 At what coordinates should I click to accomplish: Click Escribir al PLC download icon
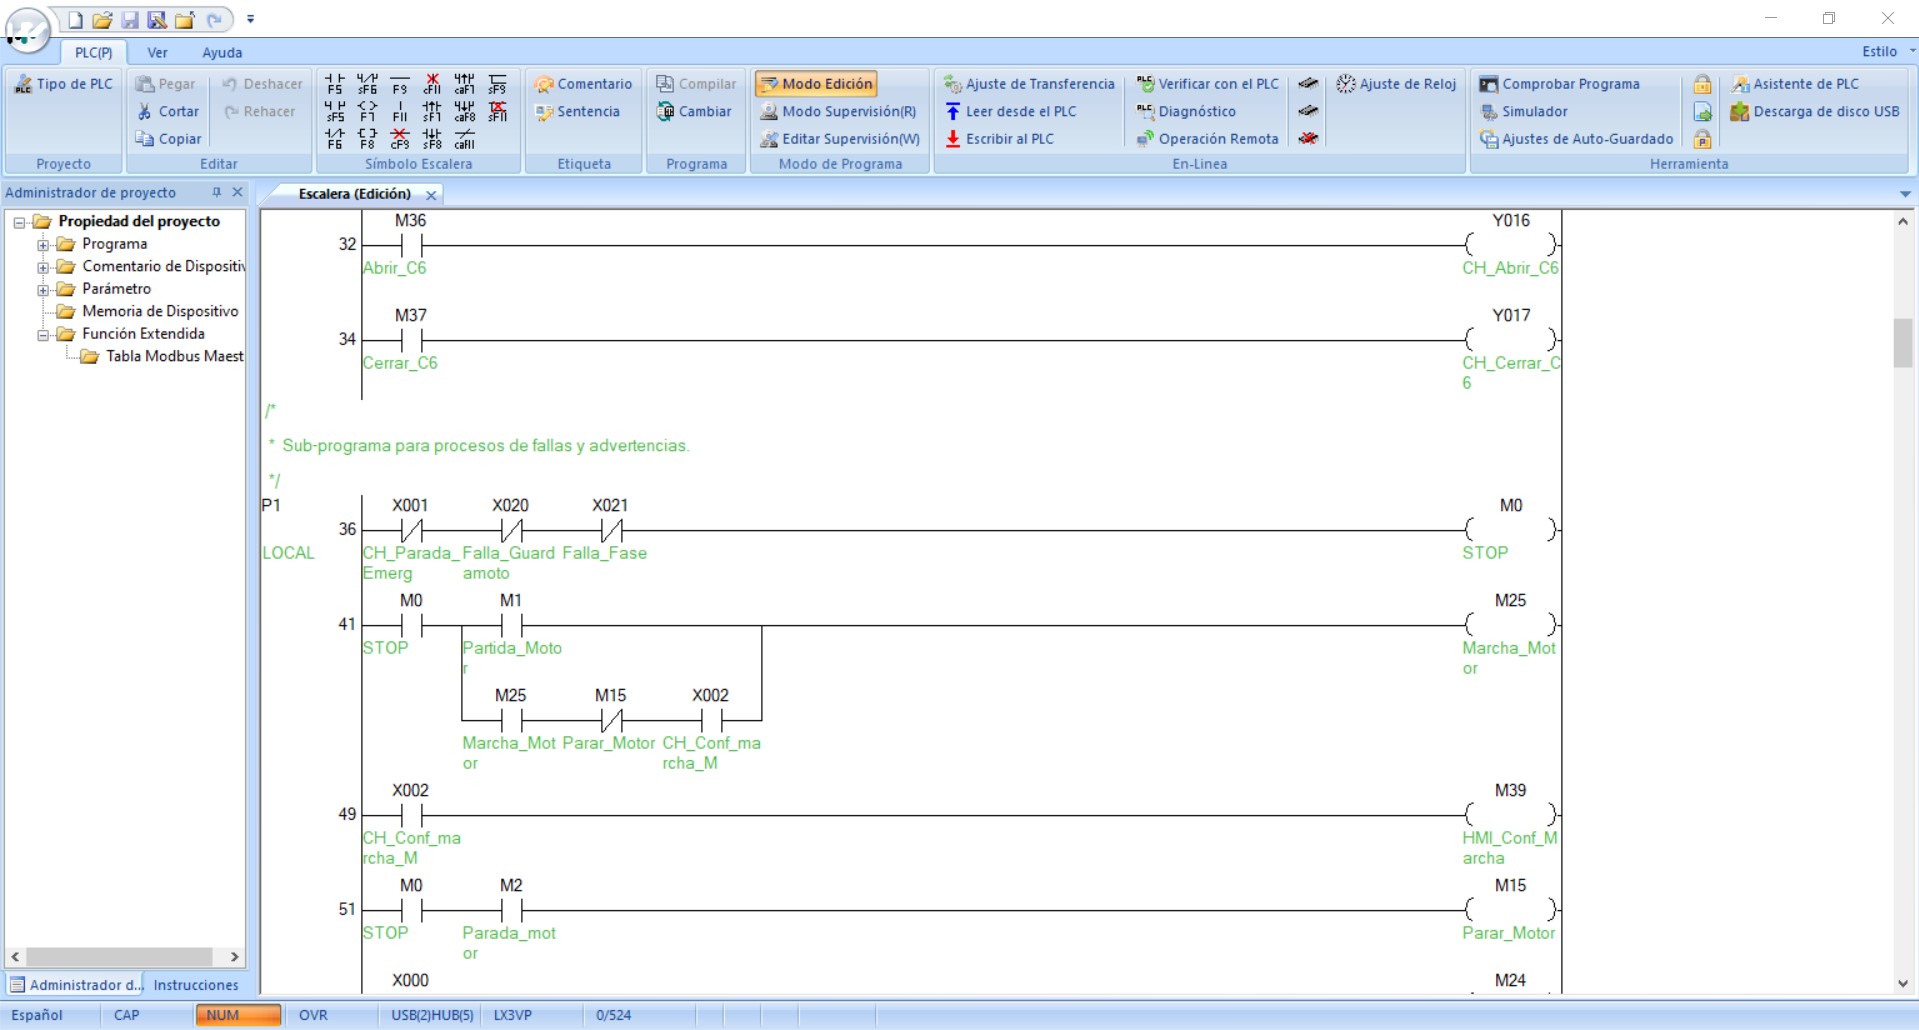(953, 139)
